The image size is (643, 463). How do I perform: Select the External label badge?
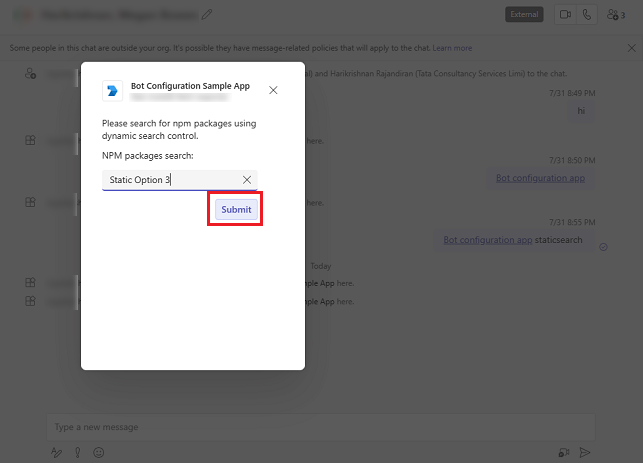pos(524,14)
